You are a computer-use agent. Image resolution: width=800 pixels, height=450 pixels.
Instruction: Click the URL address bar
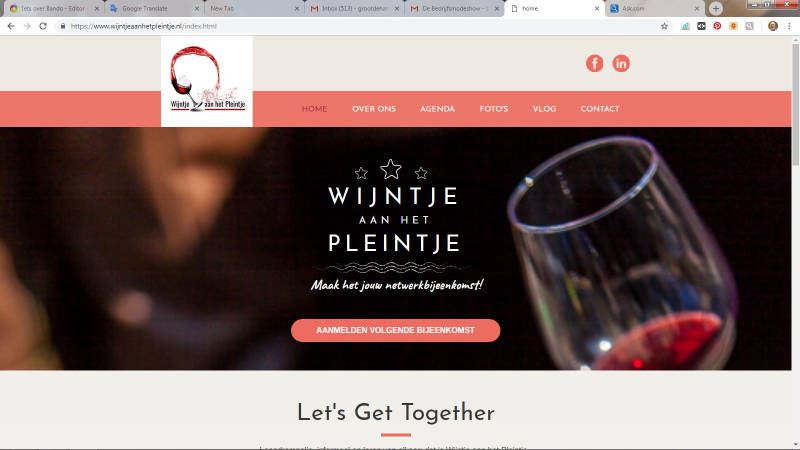(357, 26)
